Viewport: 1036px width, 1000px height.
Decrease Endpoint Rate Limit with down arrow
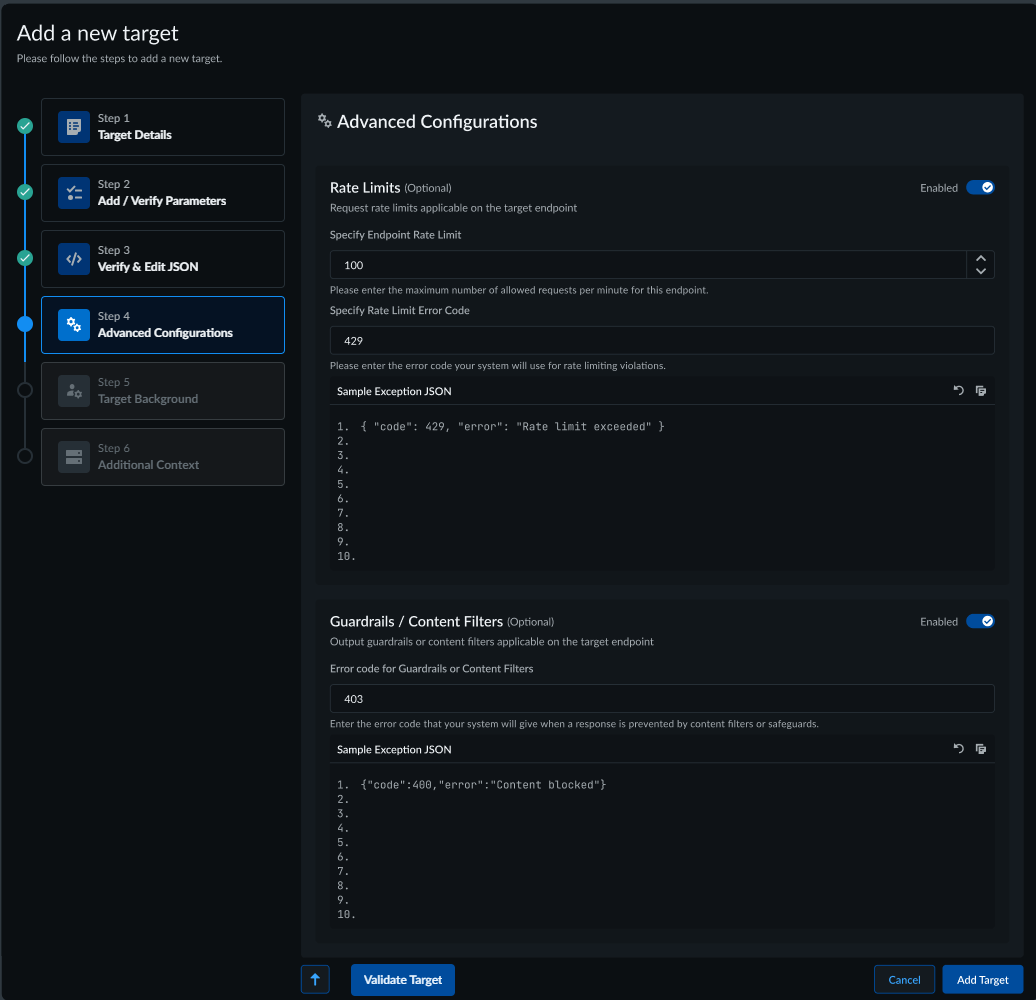click(x=981, y=271)
